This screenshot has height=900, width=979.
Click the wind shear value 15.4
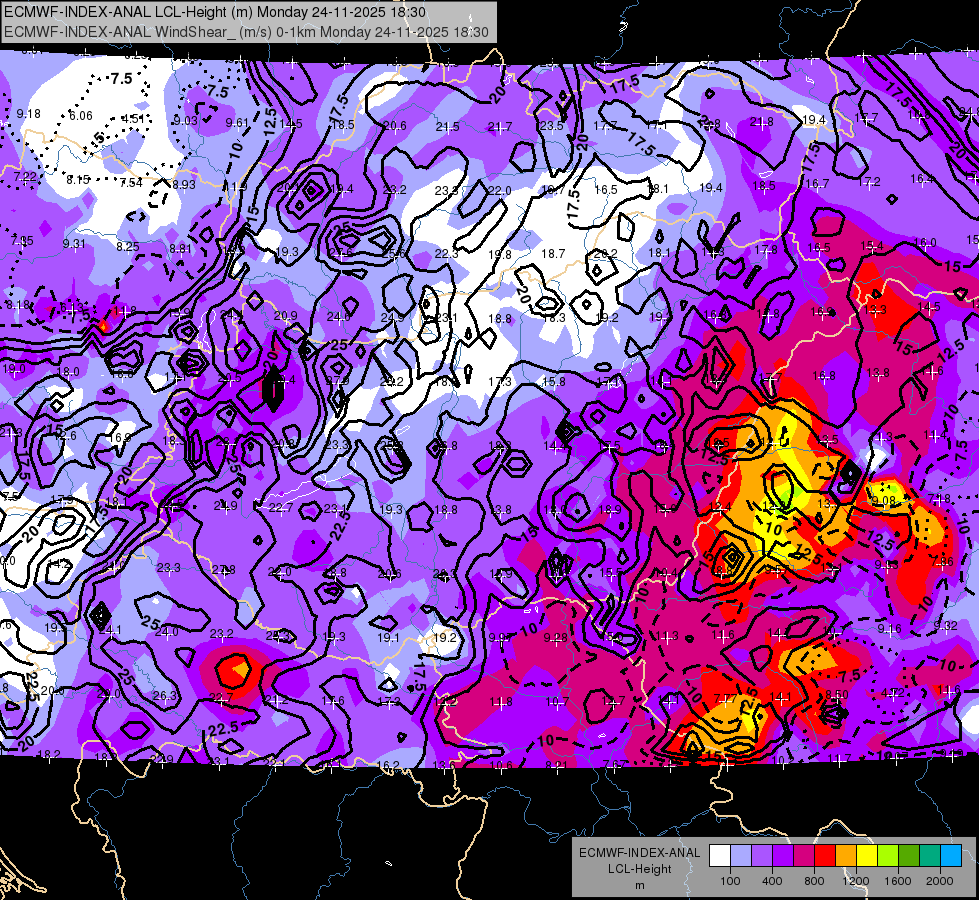pos(872,245)
